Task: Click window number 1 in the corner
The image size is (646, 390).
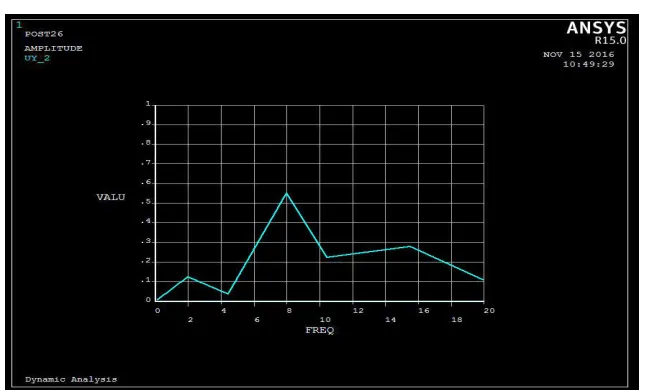Action: [x=19, y=25]
